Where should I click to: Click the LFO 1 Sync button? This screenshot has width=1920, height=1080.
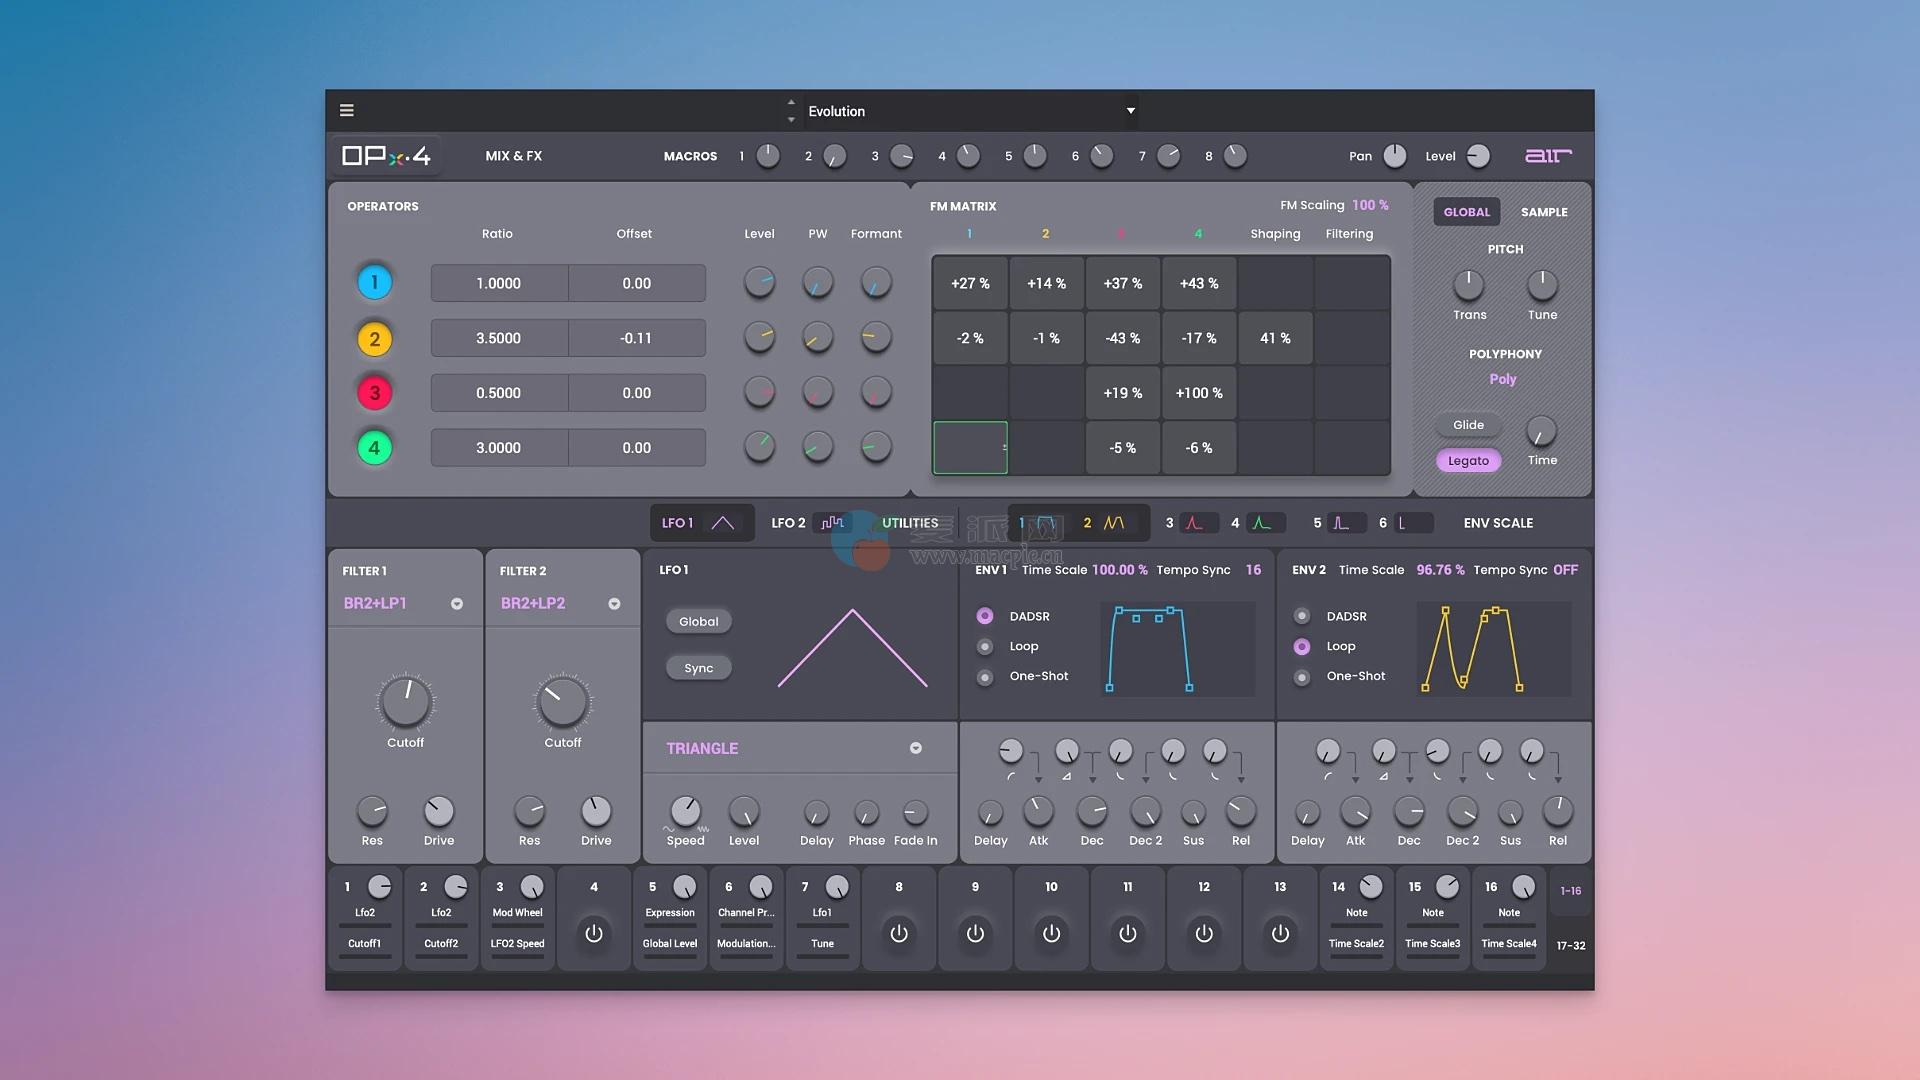coord(698,669)
